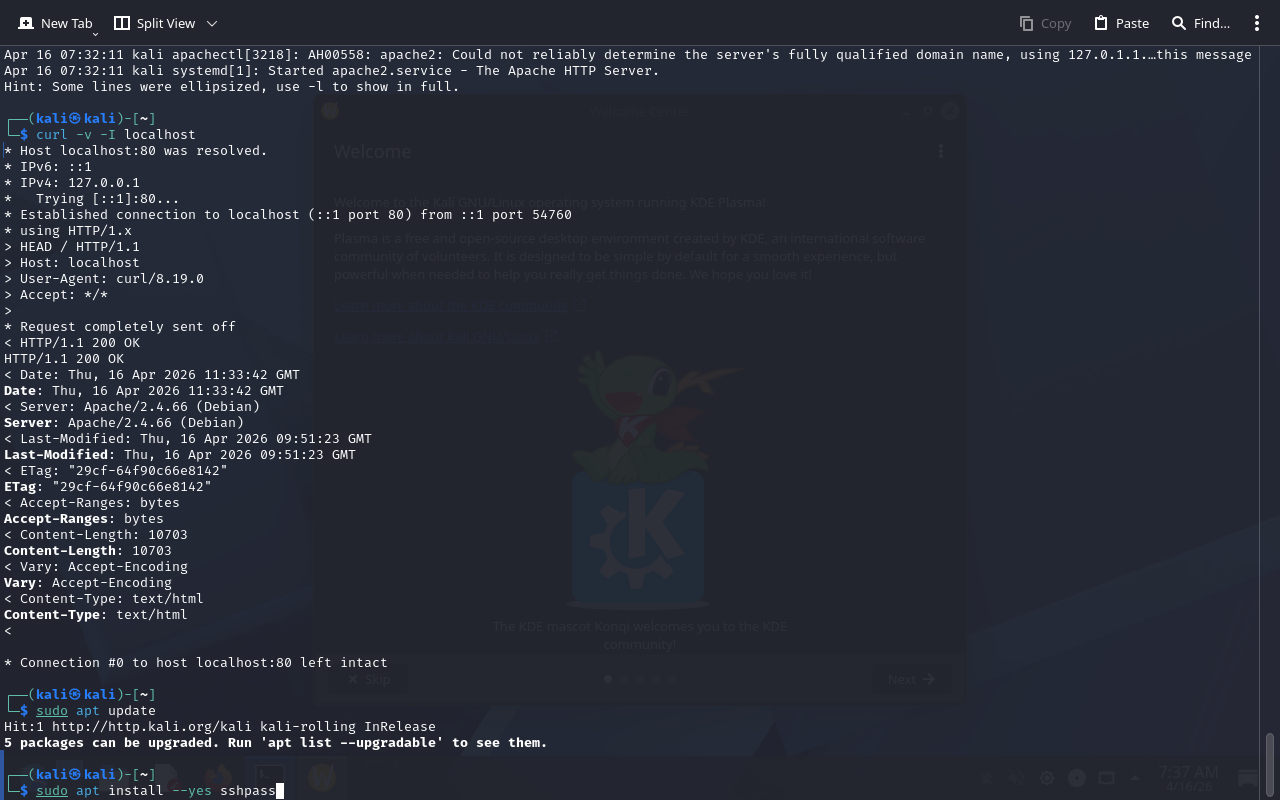This screenshot has width=1280, height=800.
Task: Expand the system tray hidden icons arrow
Action: coord(1135,778)
